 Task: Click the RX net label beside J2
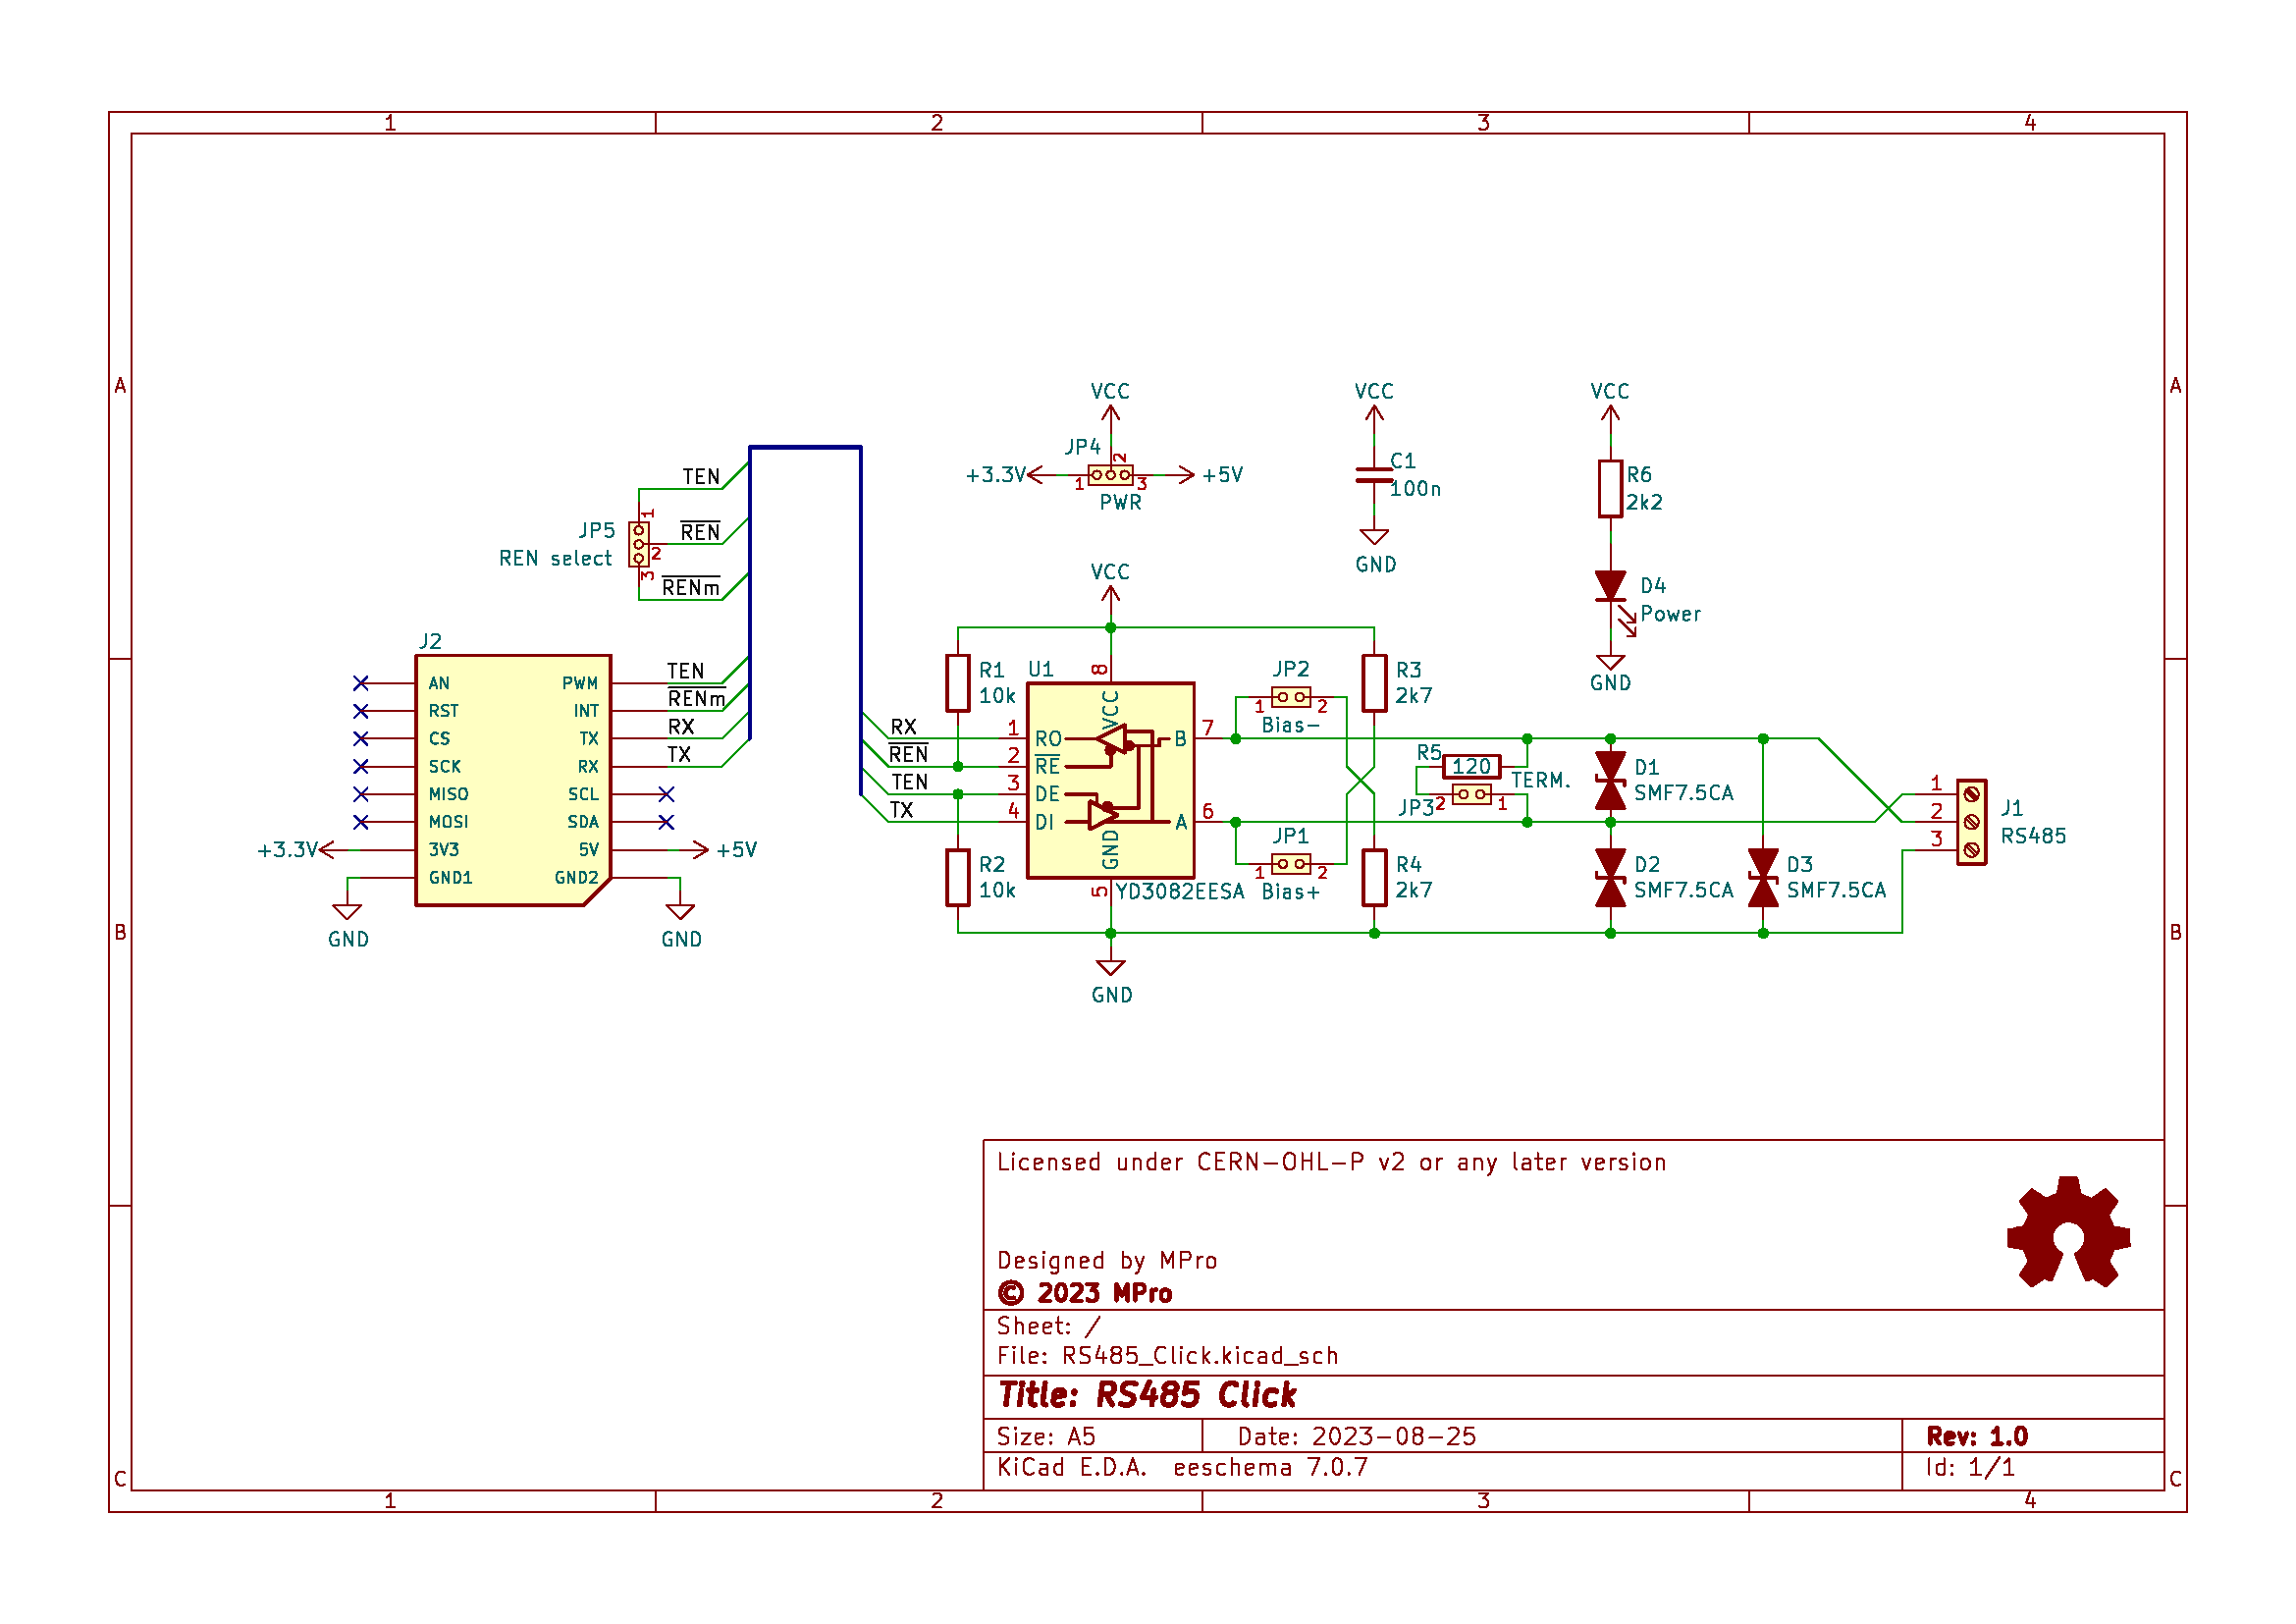click(x=681, y=727)
